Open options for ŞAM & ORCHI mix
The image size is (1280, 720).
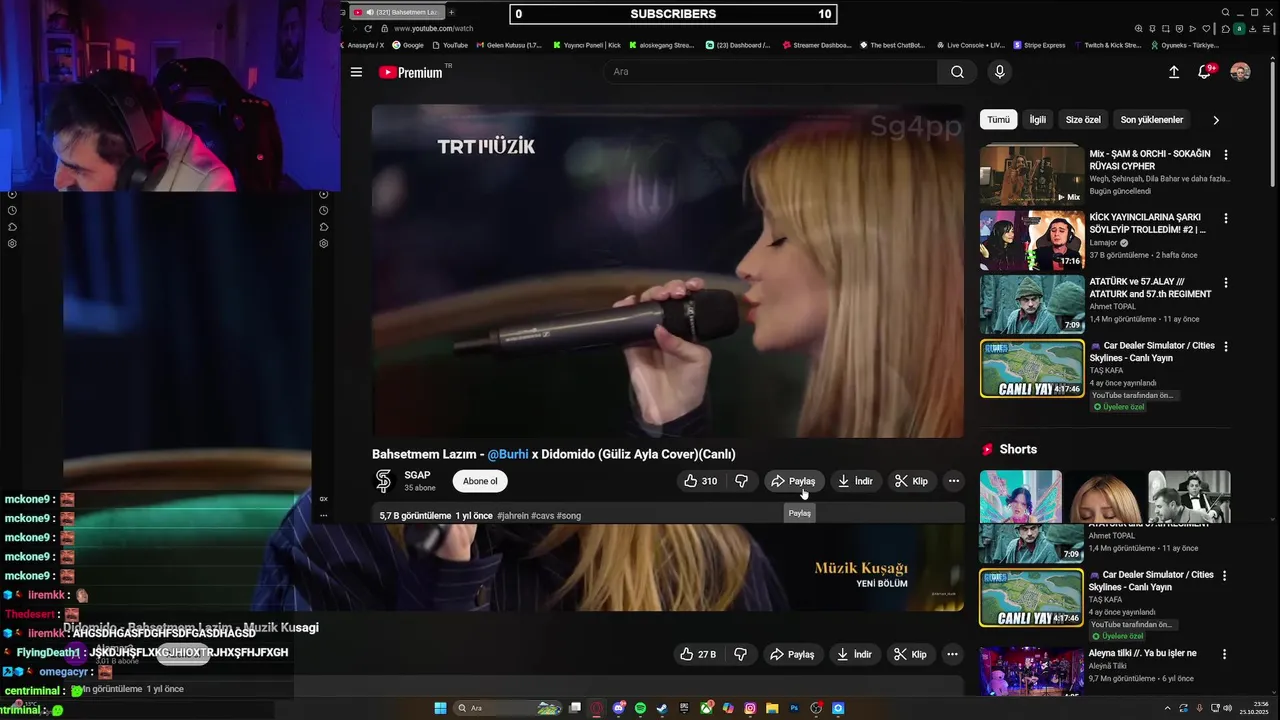[1226, 155]
